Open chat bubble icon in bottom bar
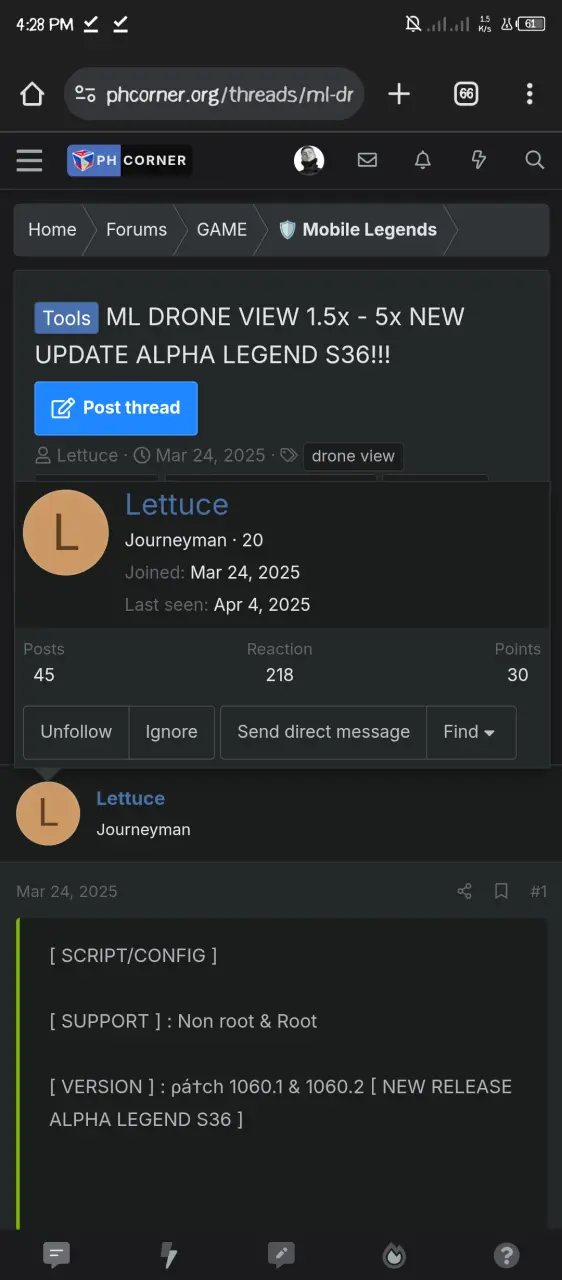Image resolution: width=562 pixels, height=1280 pixels. pyautogui.click(x=57, y=1255)
